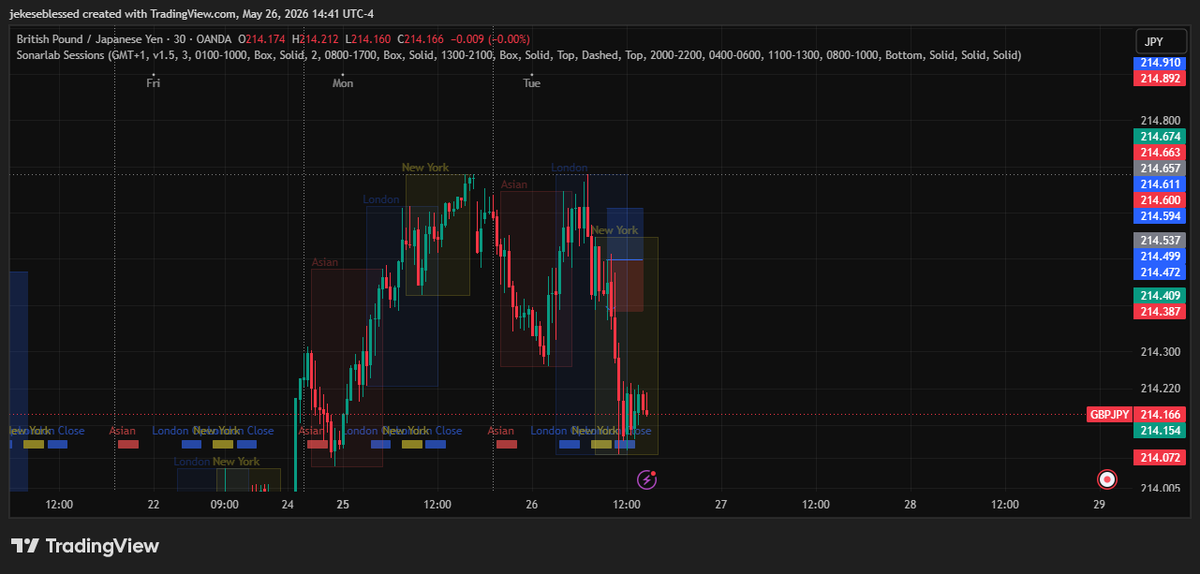Click the GBPJPY symbol price tag

[x=1109, y=414]
